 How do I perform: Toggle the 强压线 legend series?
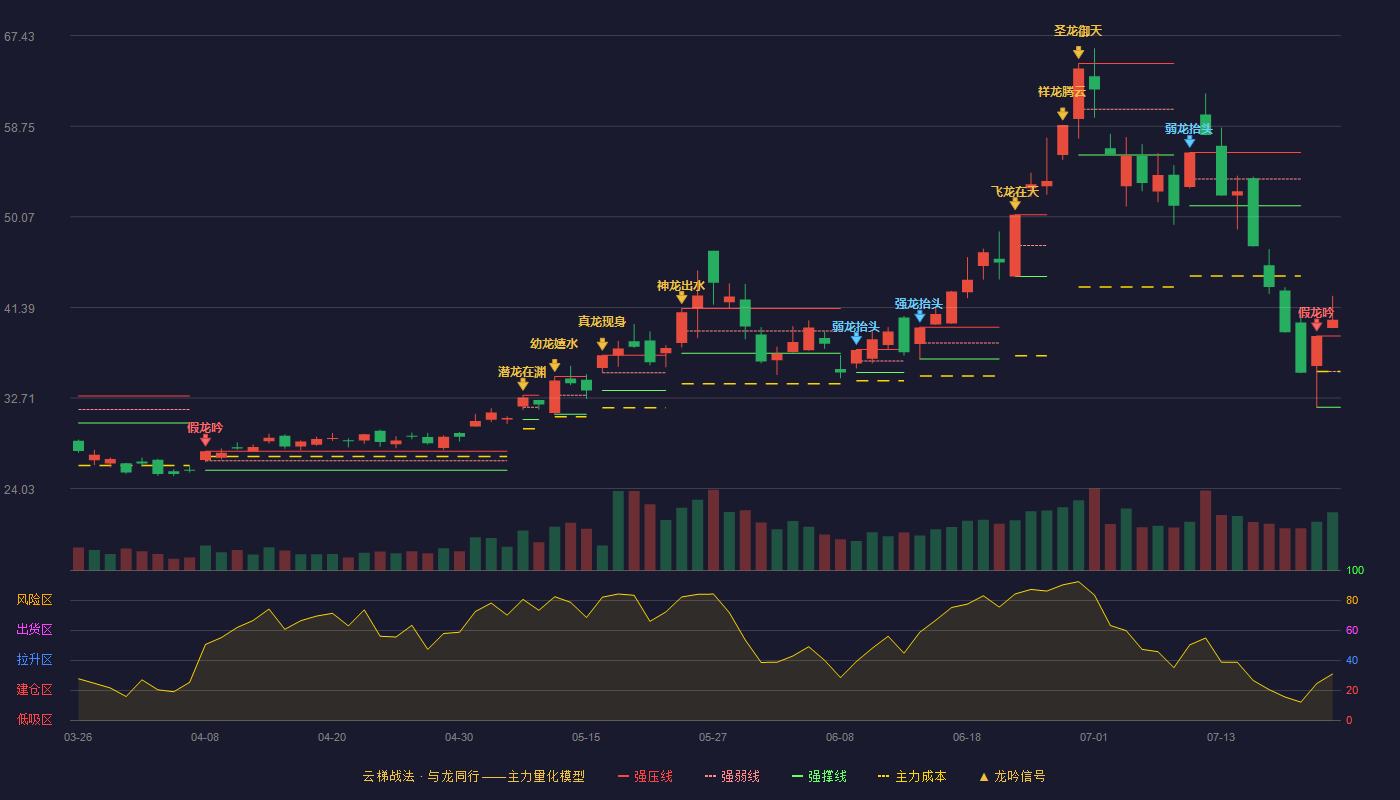(x=645, y=776)
